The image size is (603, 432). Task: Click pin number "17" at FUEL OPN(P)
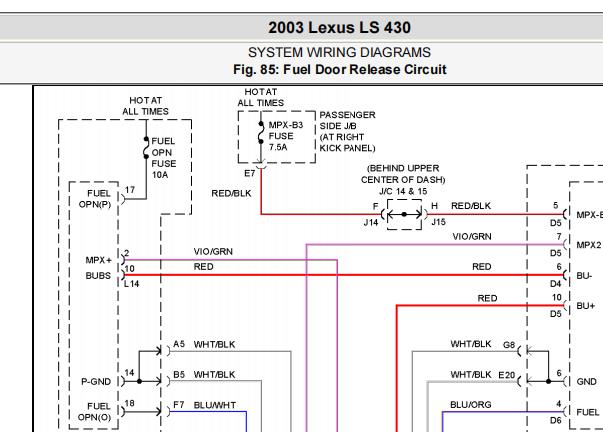(x=130, y=190)
